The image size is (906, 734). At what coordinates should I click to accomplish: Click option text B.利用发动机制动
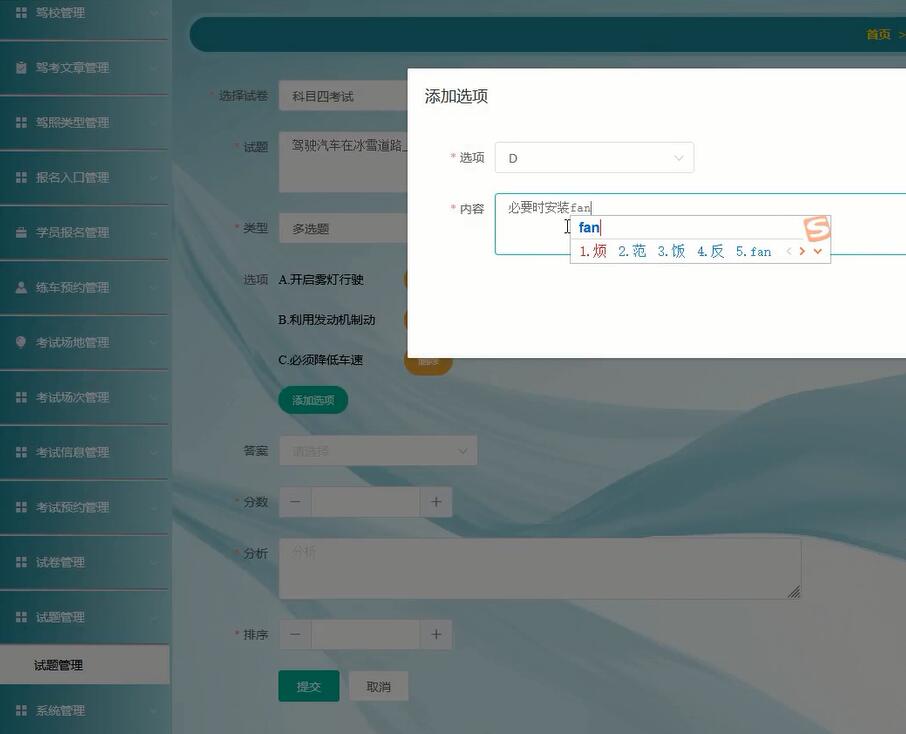[326, 320]
